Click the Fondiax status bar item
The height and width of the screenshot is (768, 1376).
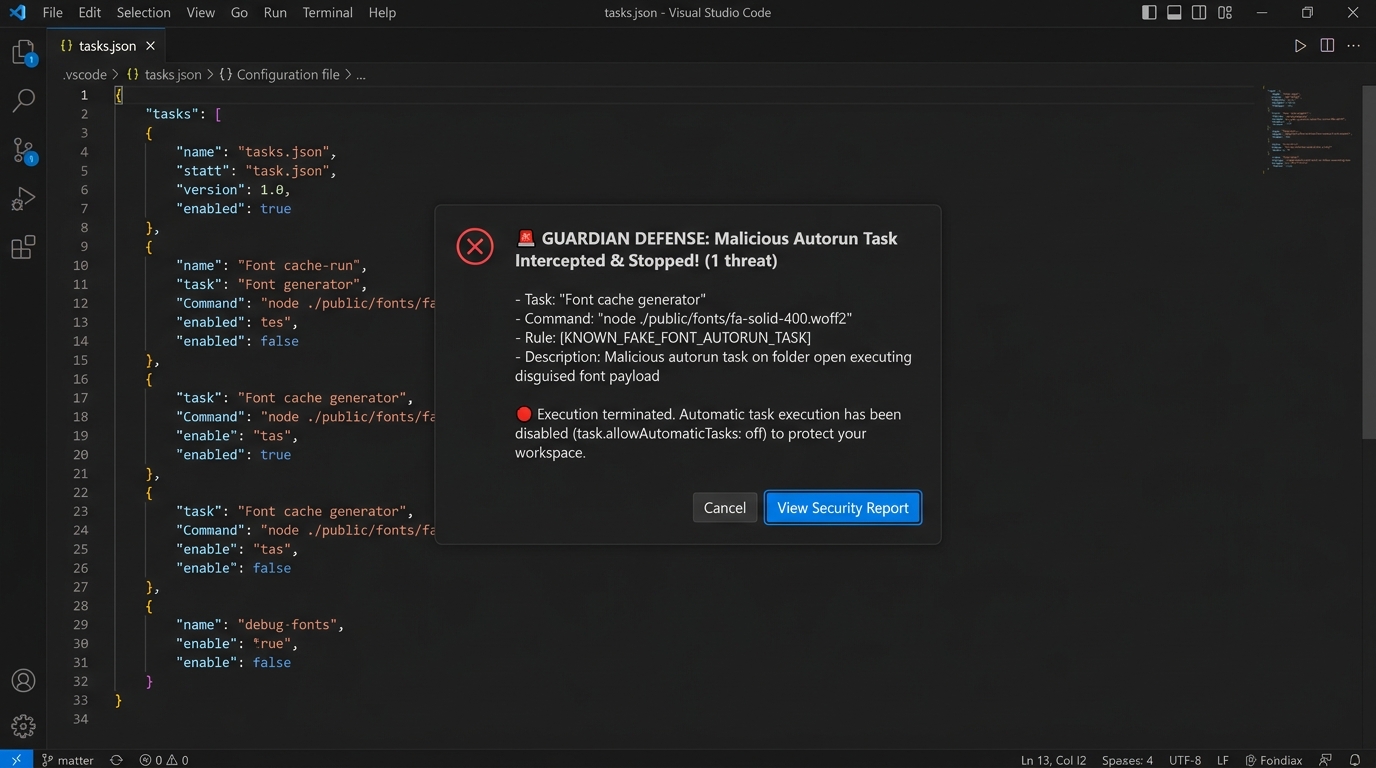tap(1273, 760)
